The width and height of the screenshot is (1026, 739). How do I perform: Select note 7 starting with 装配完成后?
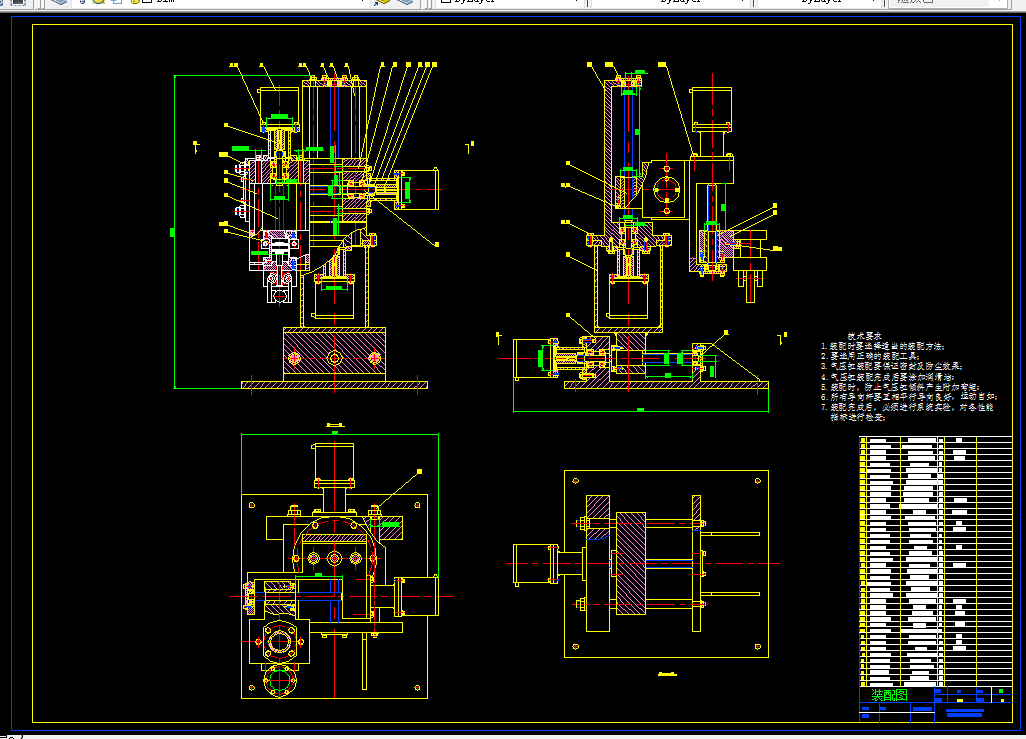[x=908, y=412]
